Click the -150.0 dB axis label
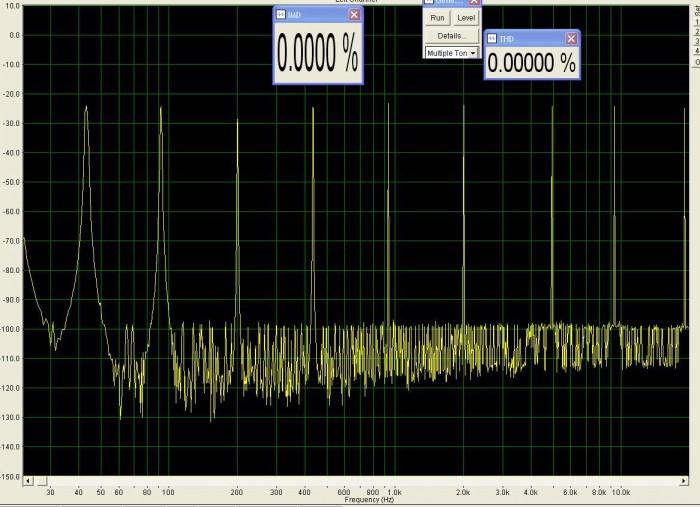The image size is (700, 507). tap(11, 477)
